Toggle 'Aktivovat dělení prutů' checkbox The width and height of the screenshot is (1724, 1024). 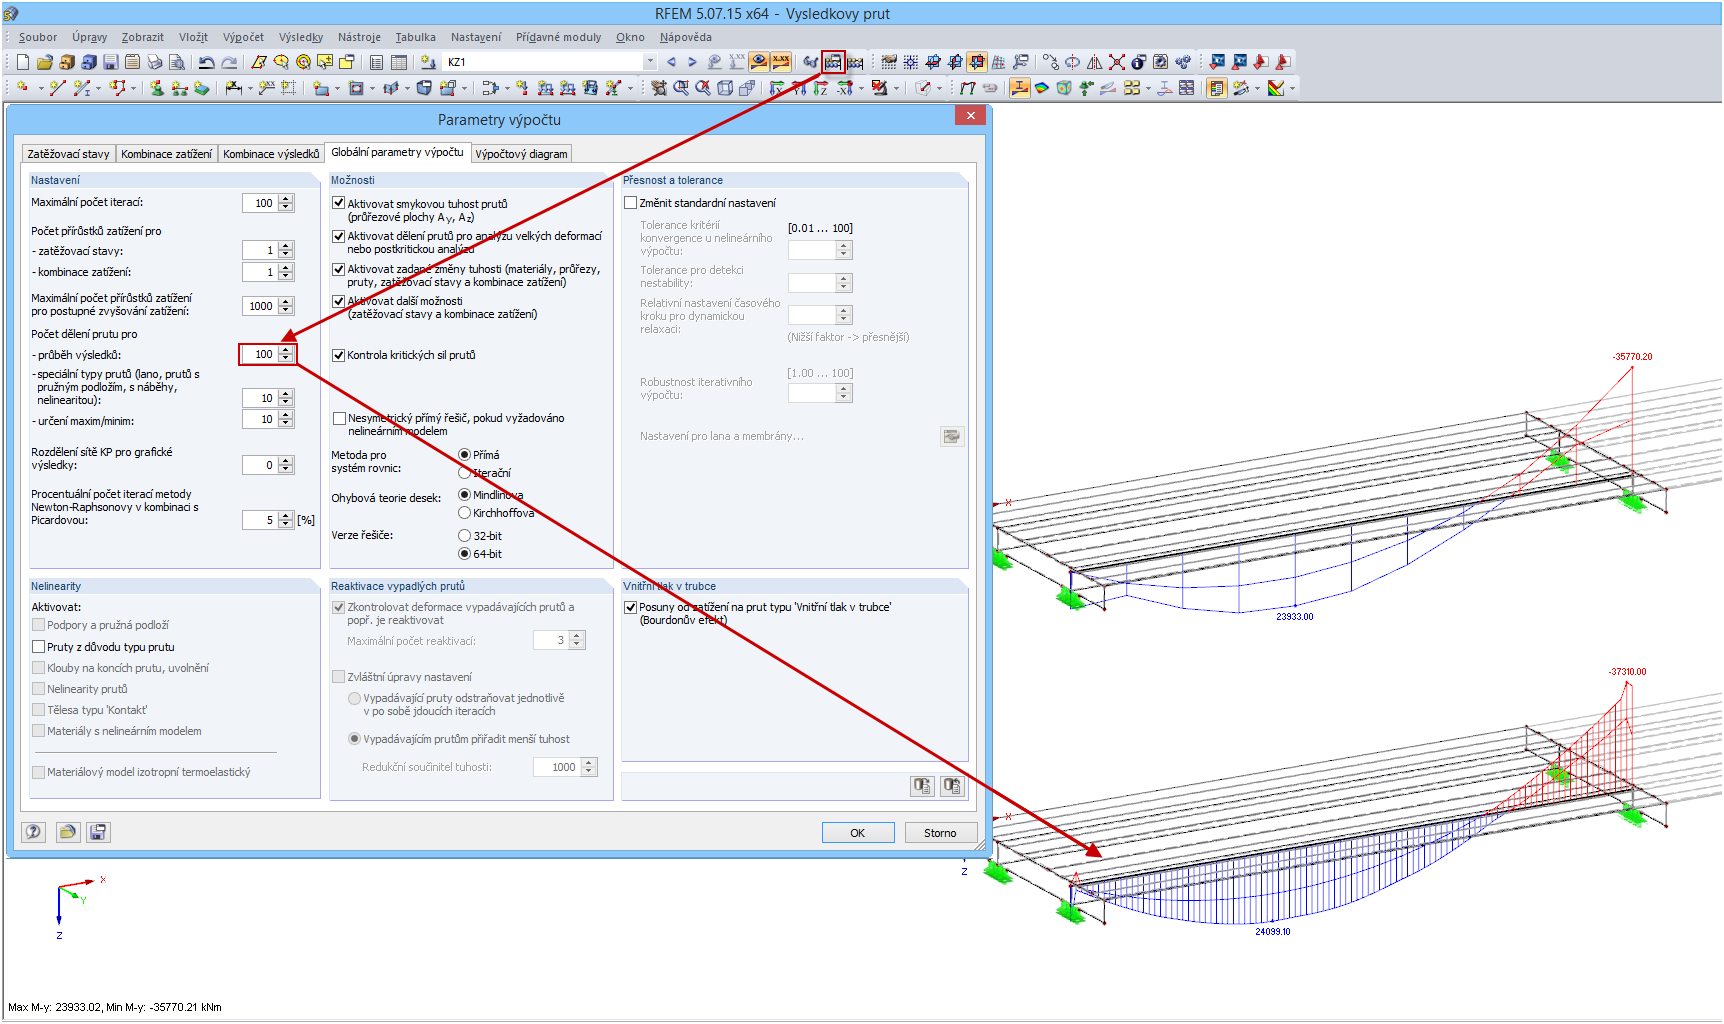(339, 236)
